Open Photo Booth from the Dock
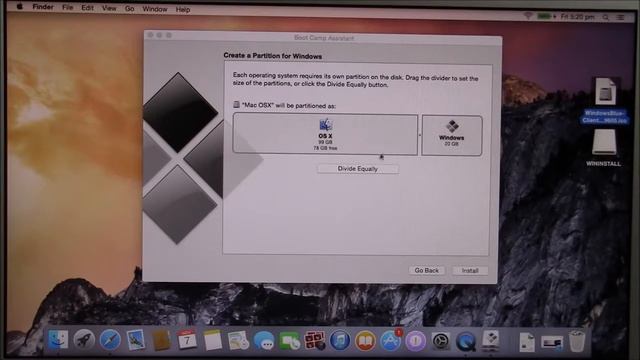 (x=315, y=340)
